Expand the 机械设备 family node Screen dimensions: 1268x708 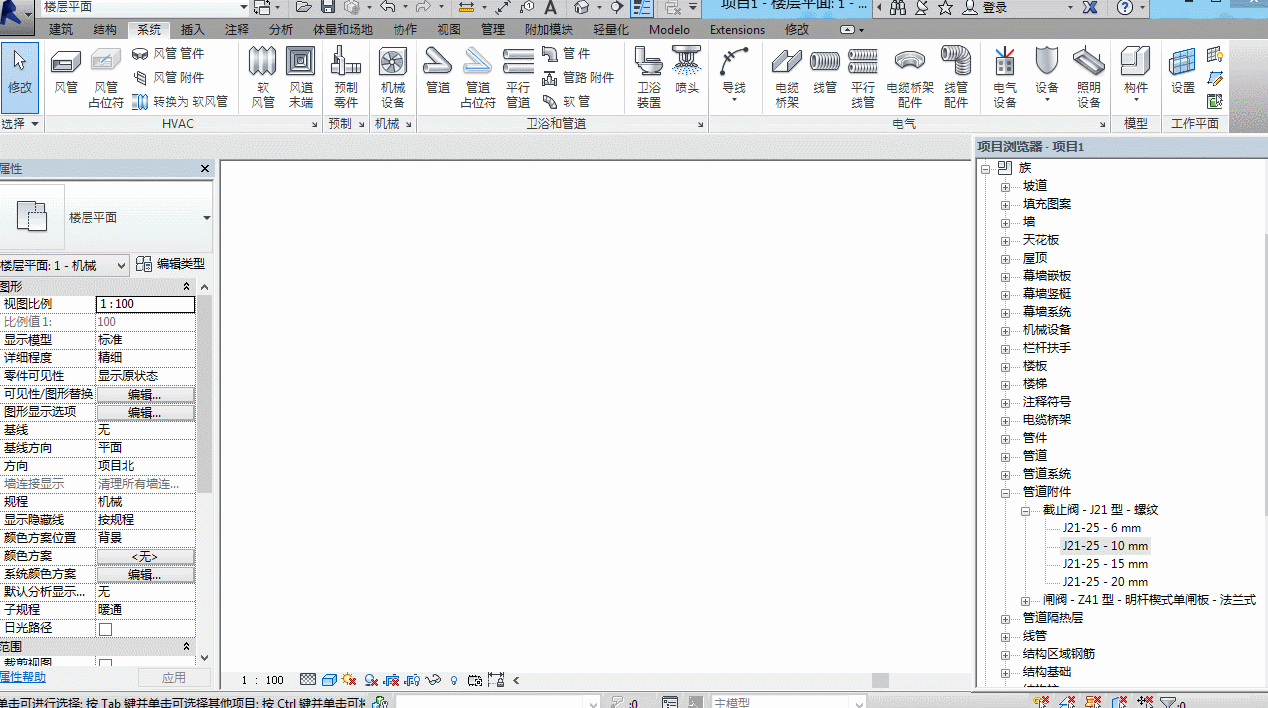point(1005,330)
